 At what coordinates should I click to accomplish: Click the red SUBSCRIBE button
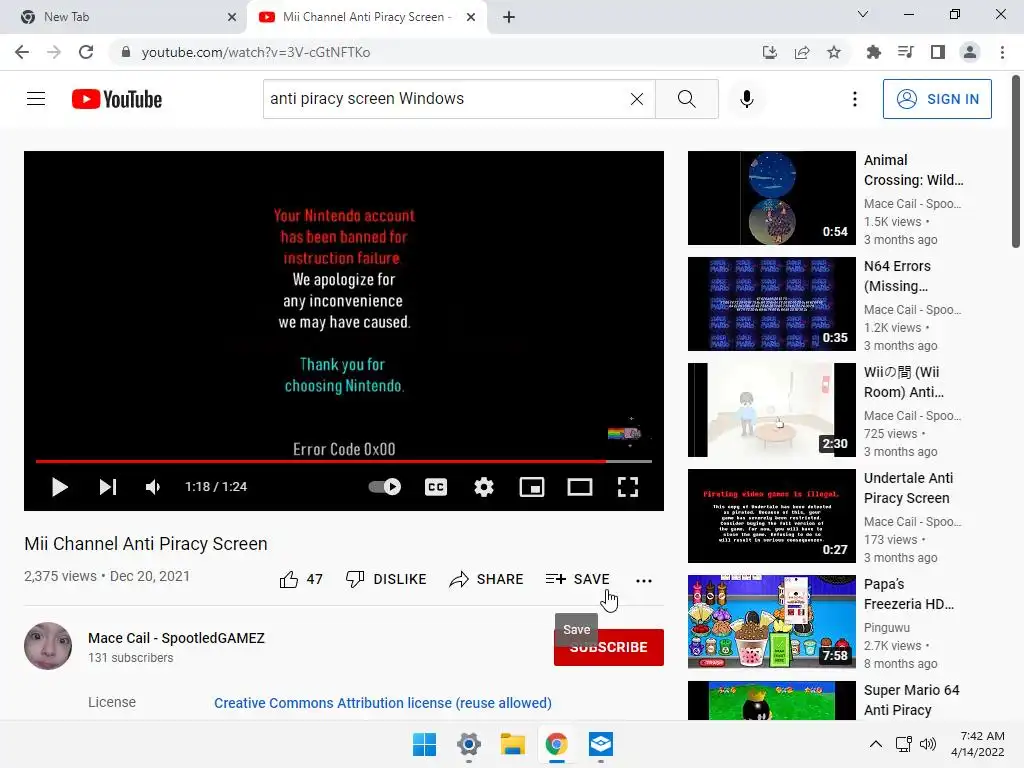[609, 647]
